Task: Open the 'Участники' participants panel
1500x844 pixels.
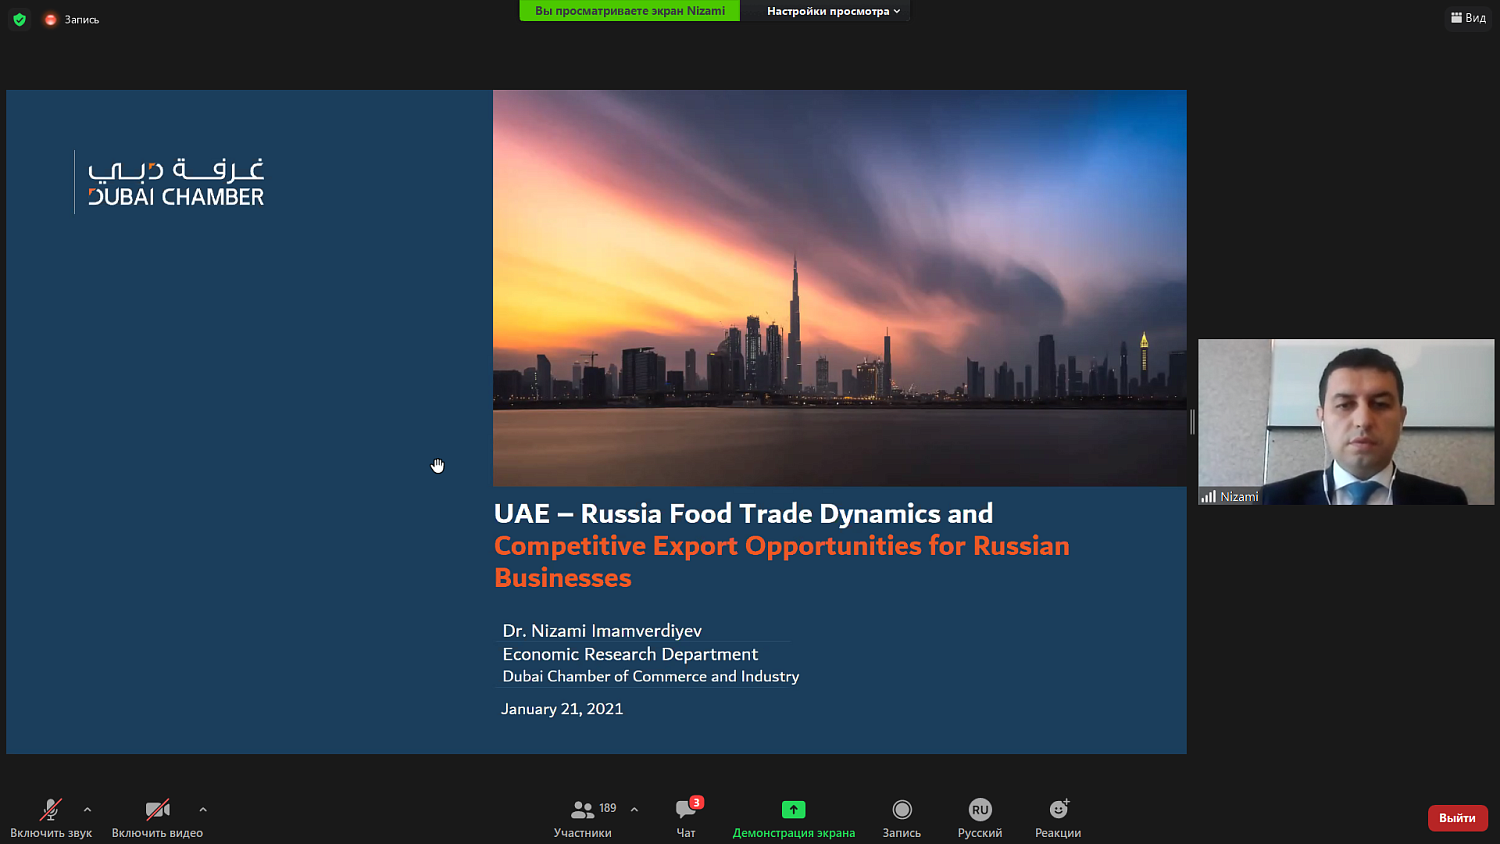Action: pyautogui.click(x=583, y=818)
